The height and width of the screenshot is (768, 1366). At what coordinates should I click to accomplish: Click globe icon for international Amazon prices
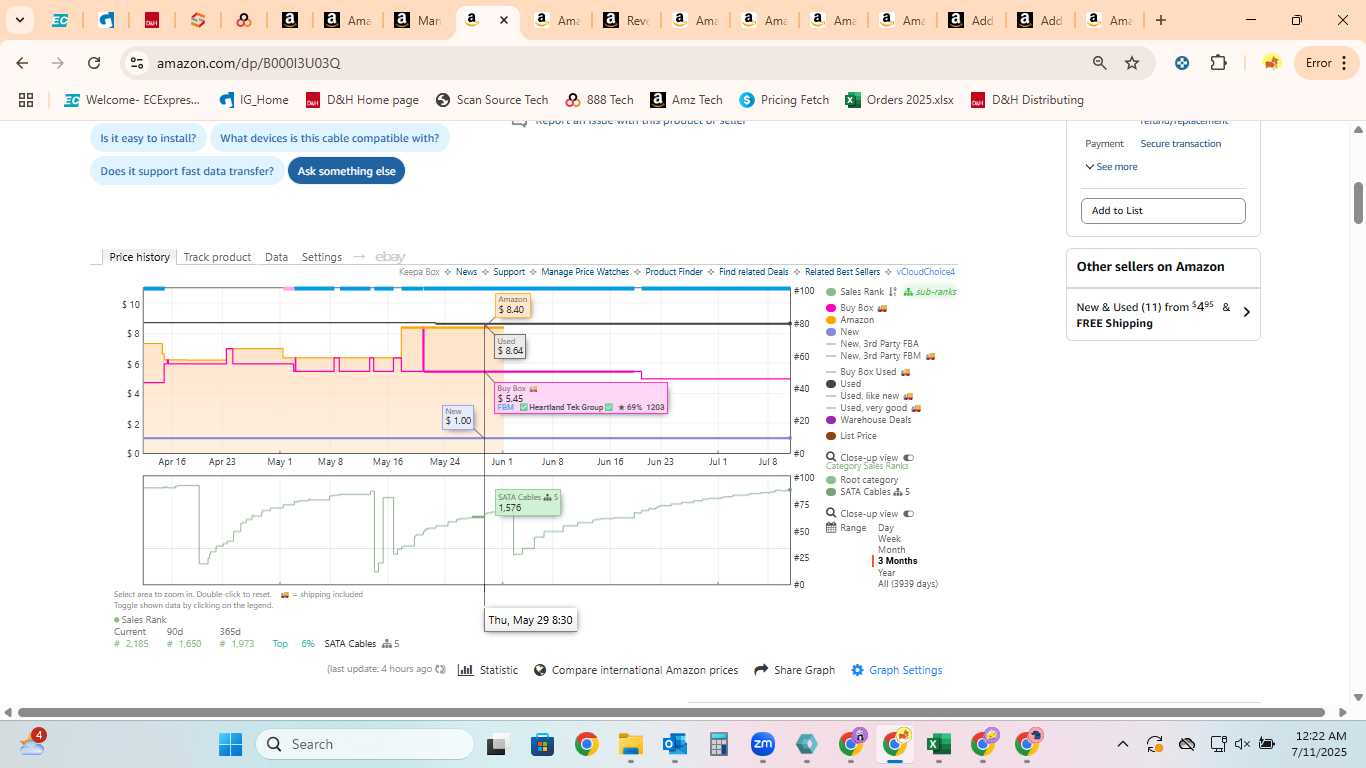(540, 670)
